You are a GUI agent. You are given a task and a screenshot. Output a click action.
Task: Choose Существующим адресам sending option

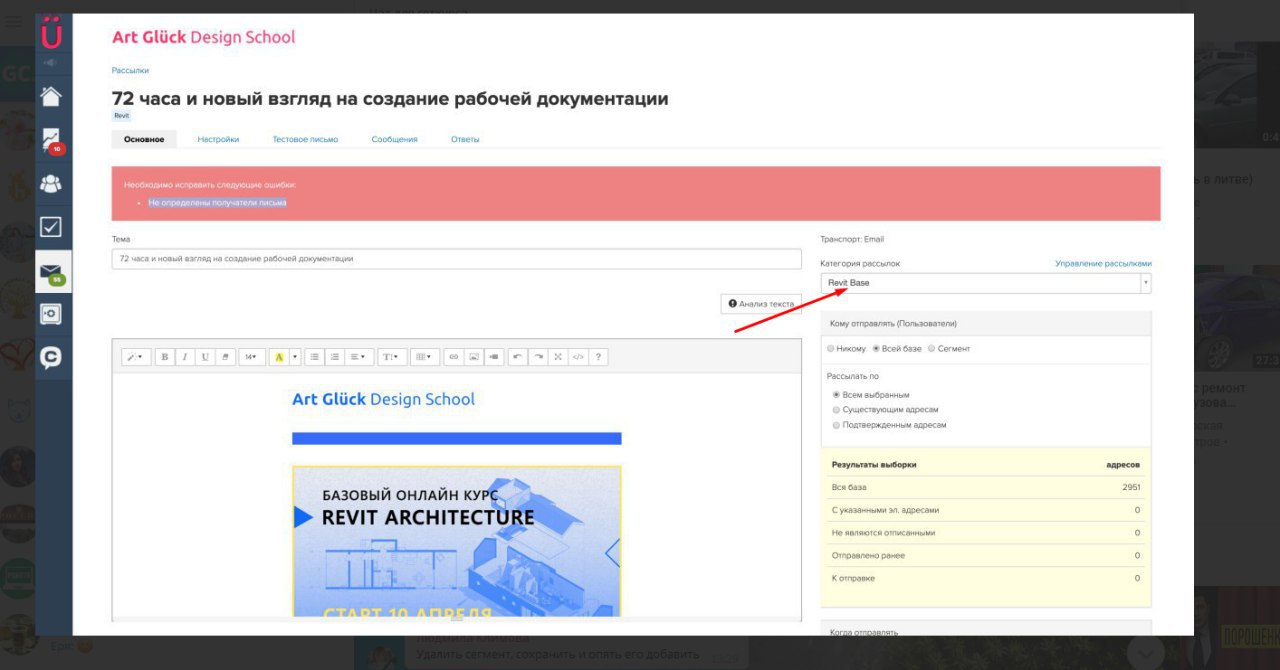pos(836,410)
